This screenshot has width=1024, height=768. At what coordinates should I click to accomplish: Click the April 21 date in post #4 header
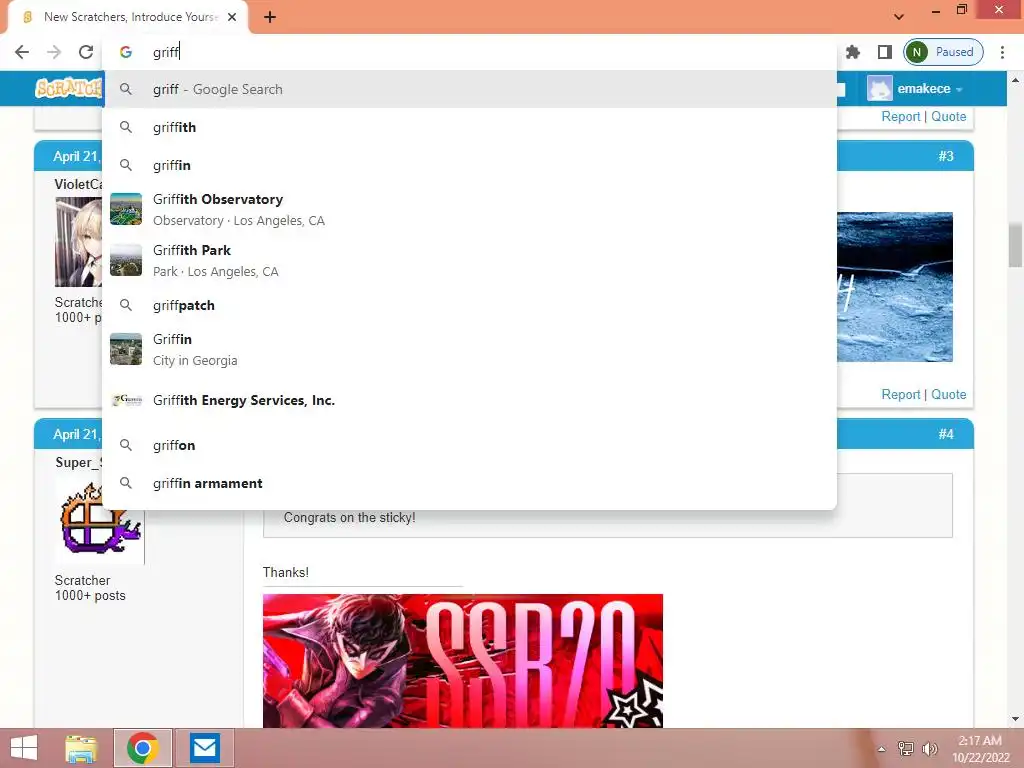click(76, 435)
